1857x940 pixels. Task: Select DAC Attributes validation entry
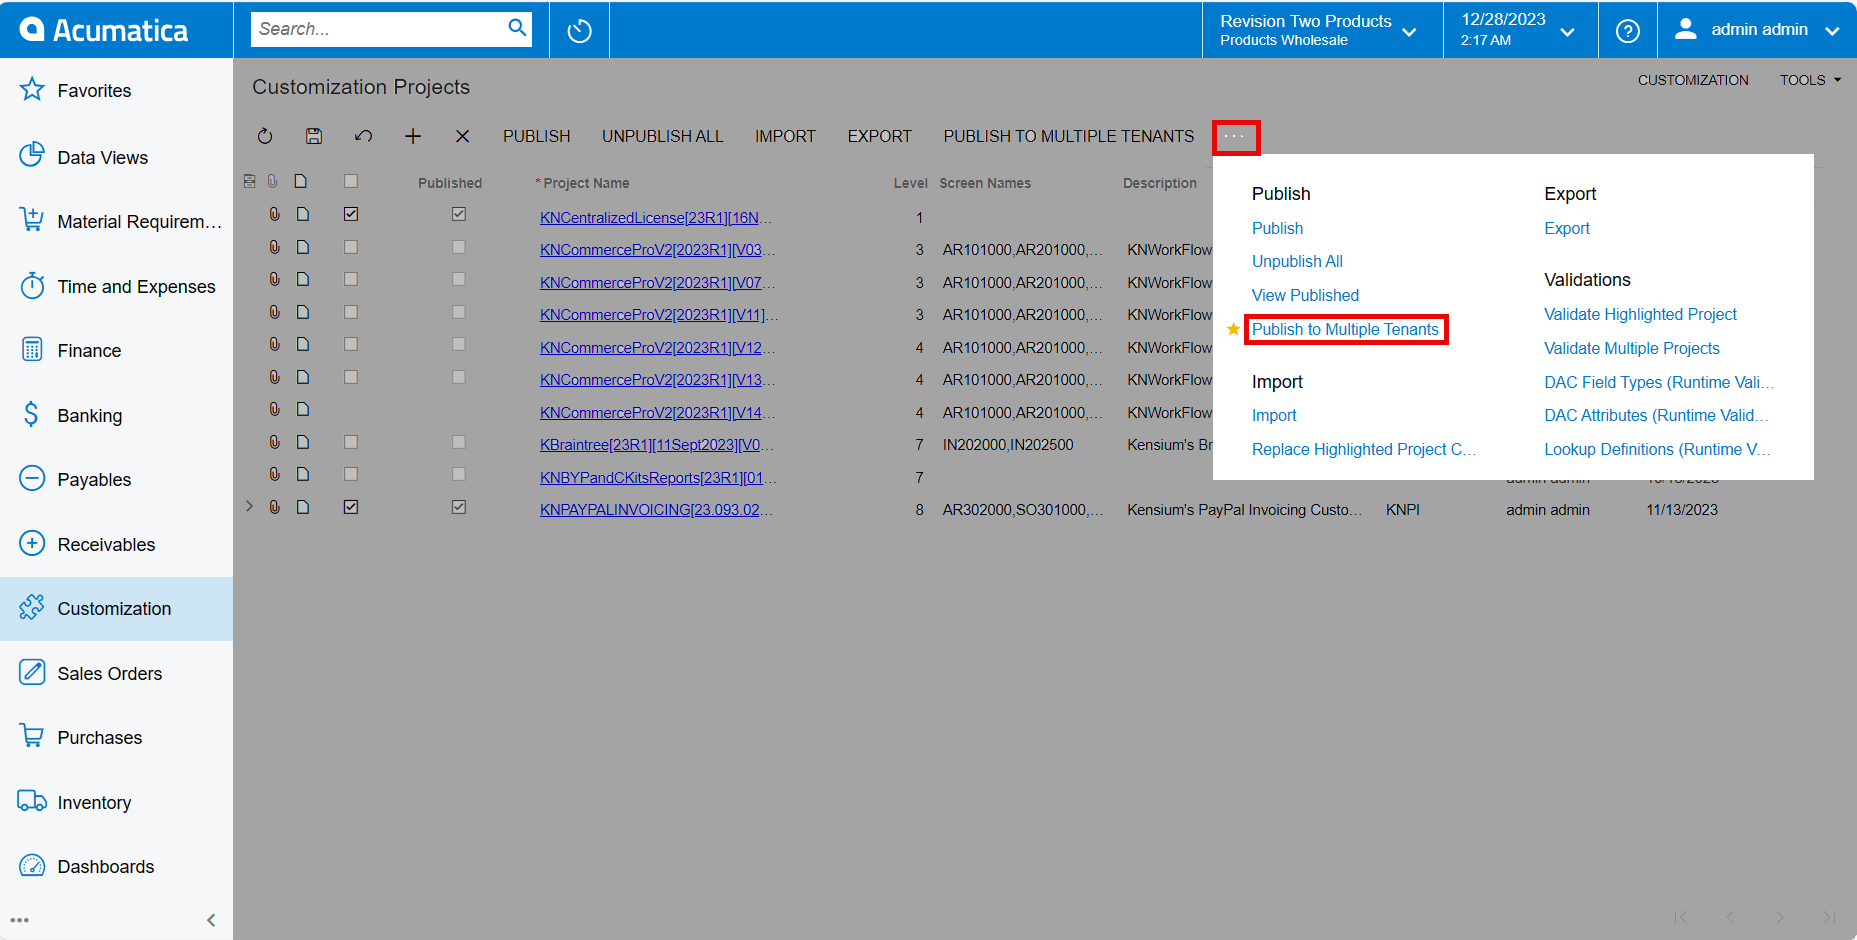coord(1655,415)
